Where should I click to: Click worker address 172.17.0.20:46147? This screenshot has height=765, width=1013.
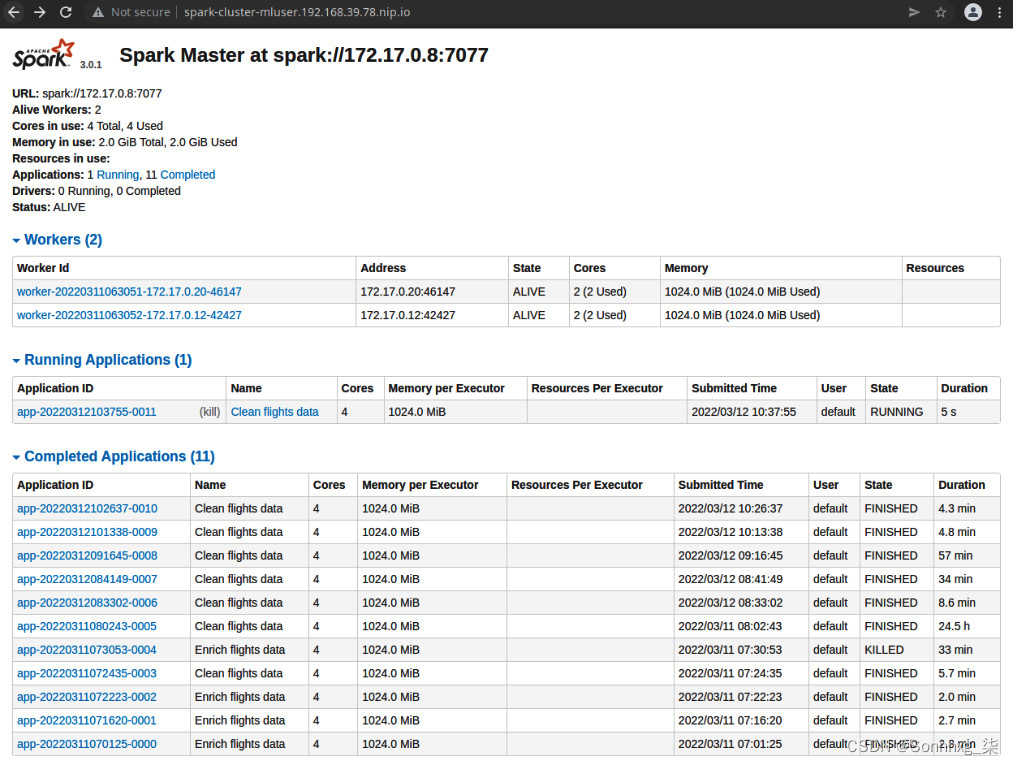pyautogui.click(x=408, y=291)
